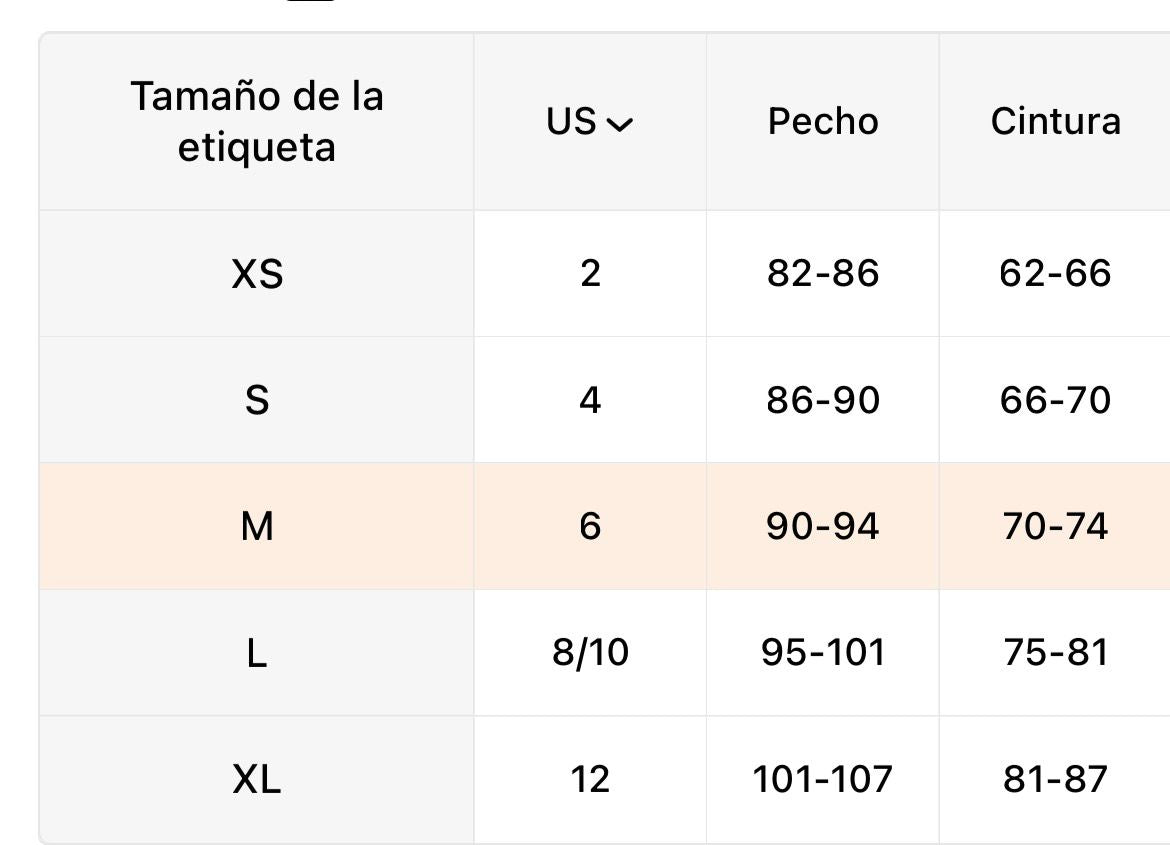Click US size 12 cell
The width and height of the screenshot is (1170, 845).
coord(590,779)
